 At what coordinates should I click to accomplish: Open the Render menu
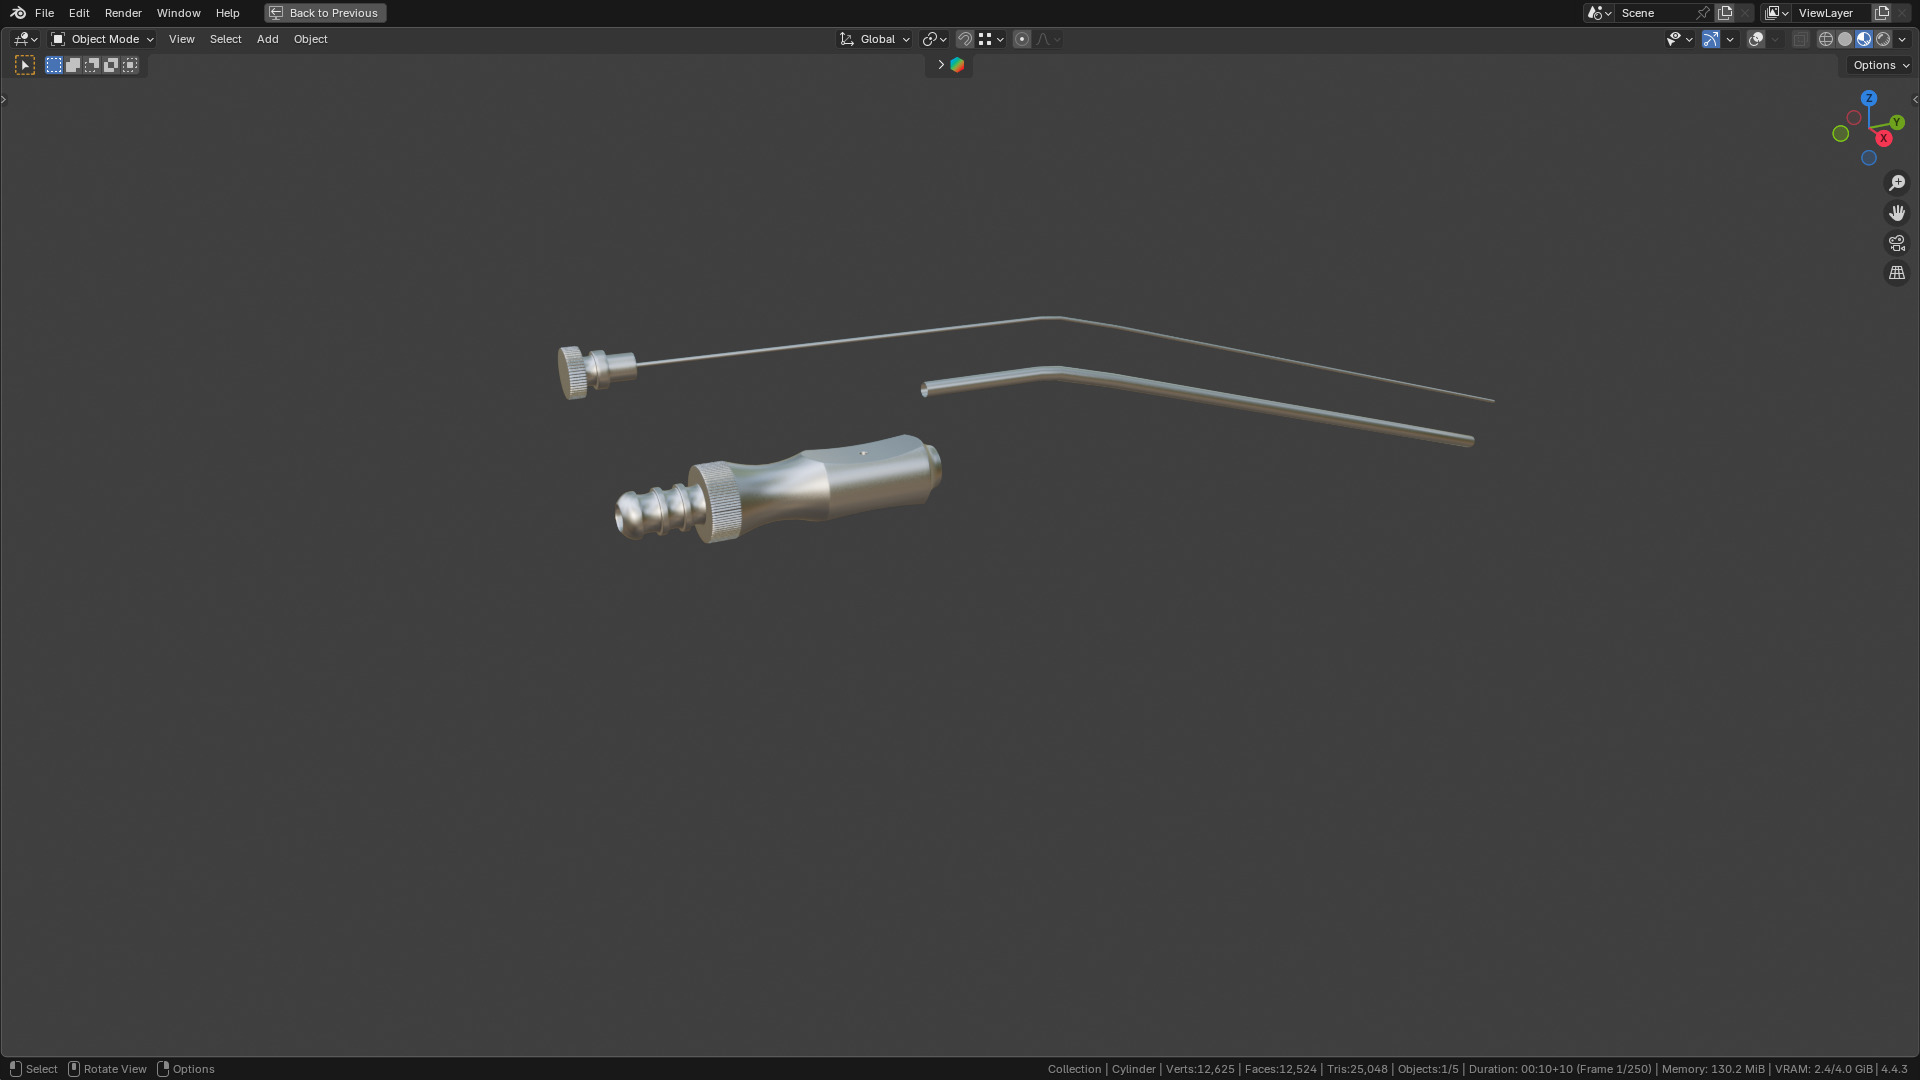[x=123, y=13]
